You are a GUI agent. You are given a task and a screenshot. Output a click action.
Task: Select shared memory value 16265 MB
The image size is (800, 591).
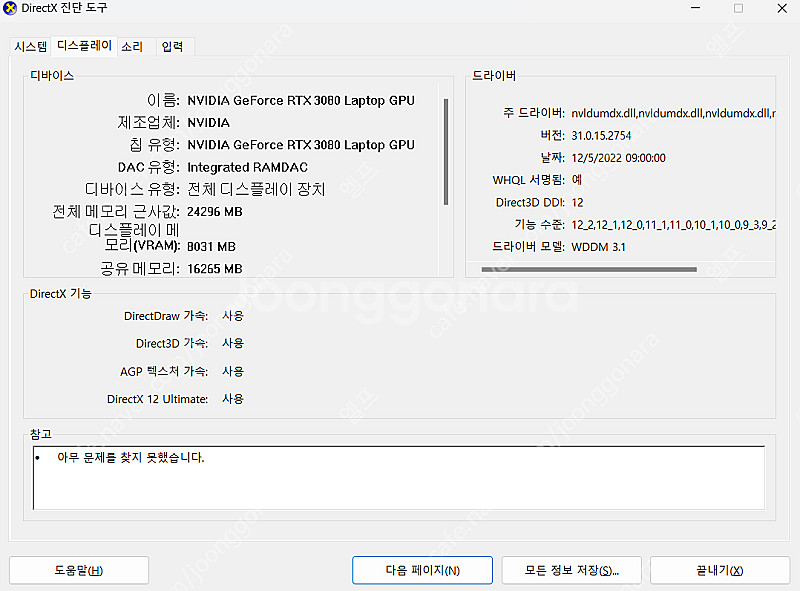pyautogui.click(x=215, y=269)
